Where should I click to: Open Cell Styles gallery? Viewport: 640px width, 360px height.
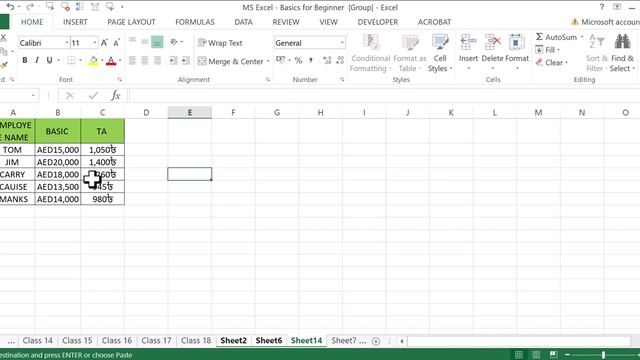(x=440, y=53)
